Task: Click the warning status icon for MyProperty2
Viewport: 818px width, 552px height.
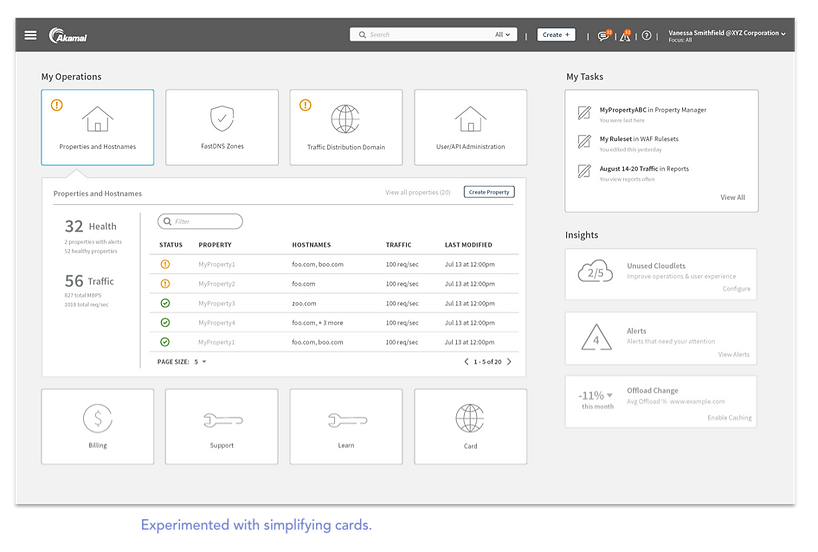Action: click(x=165, y=284)
